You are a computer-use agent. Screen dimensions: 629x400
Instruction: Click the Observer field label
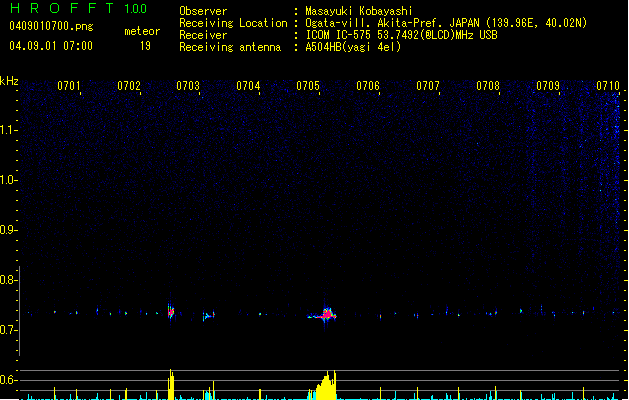(x=203, y=11)
